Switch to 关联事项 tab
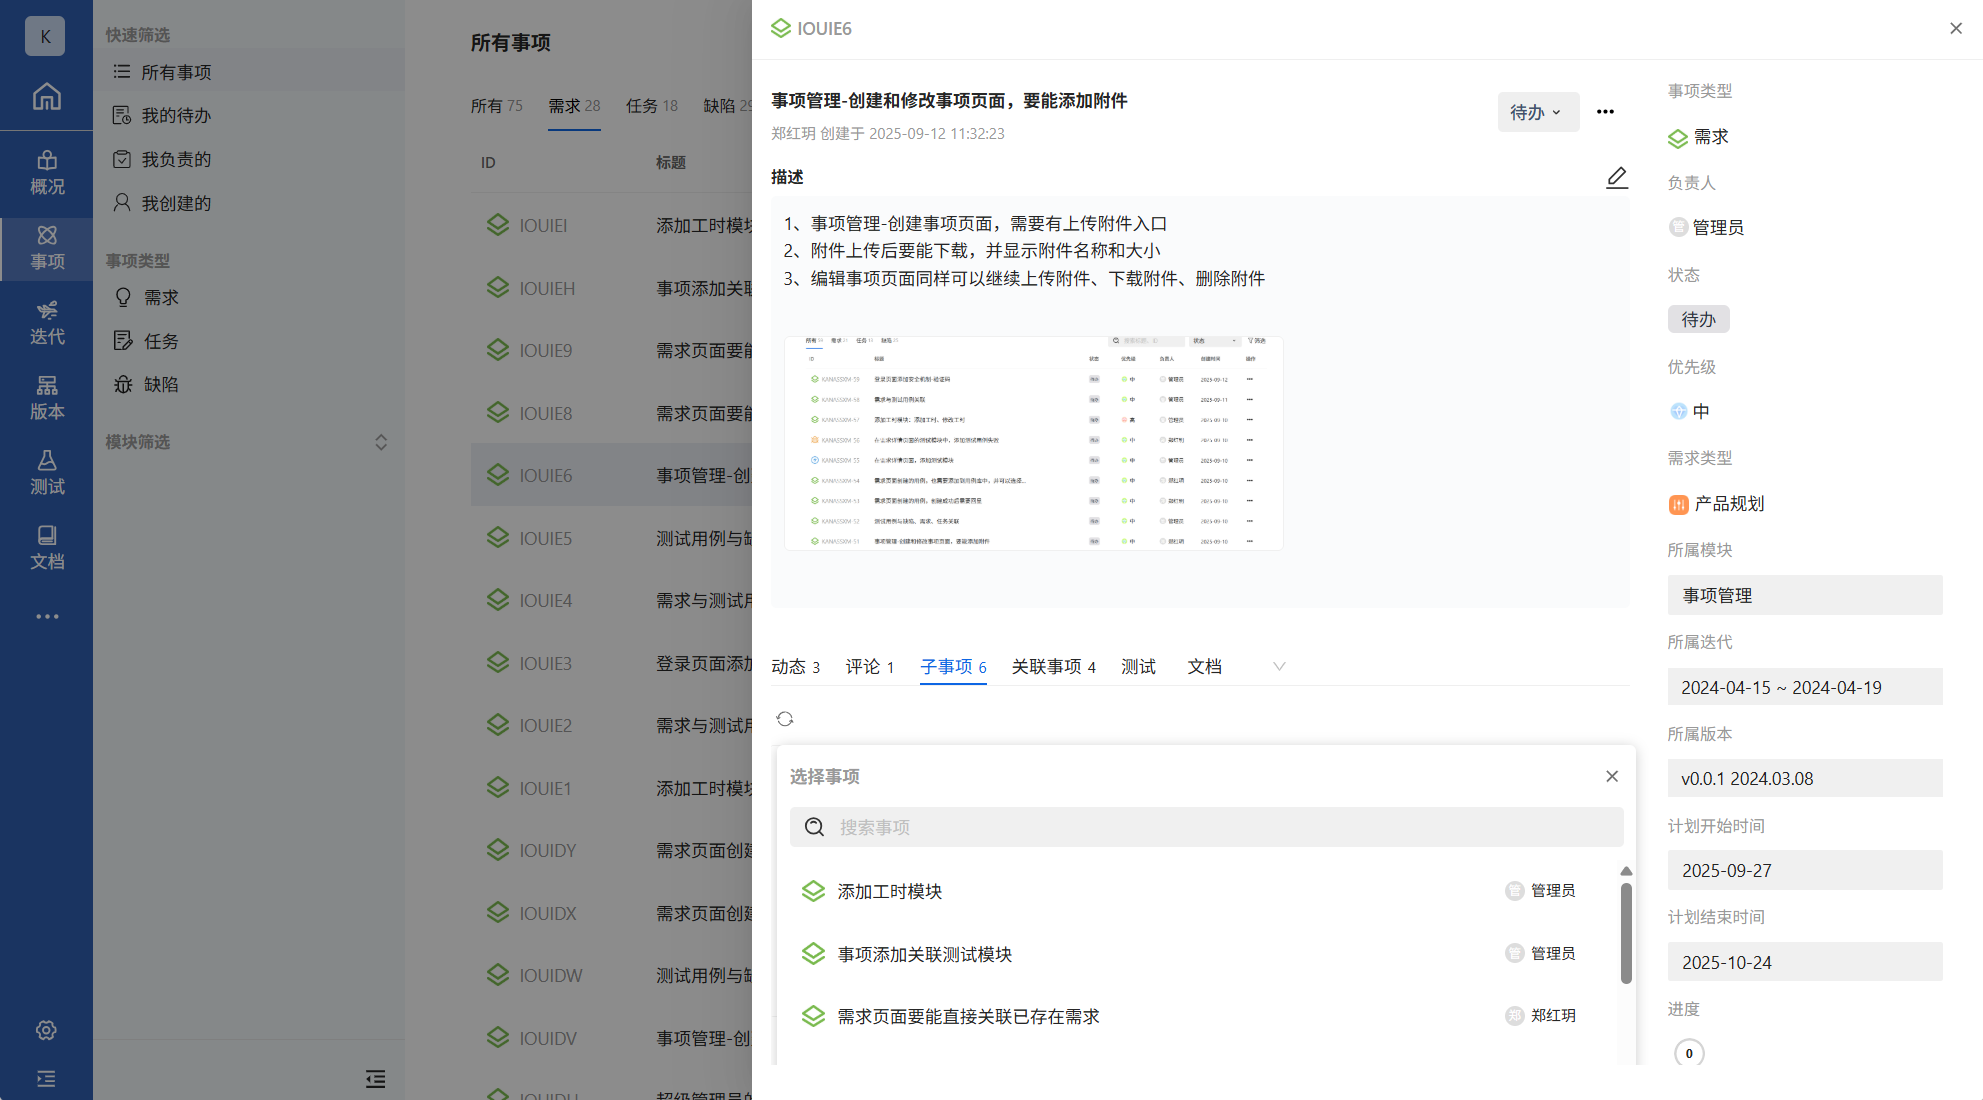Viewport: 1983px width, 1100px height. pos(1053,667)
